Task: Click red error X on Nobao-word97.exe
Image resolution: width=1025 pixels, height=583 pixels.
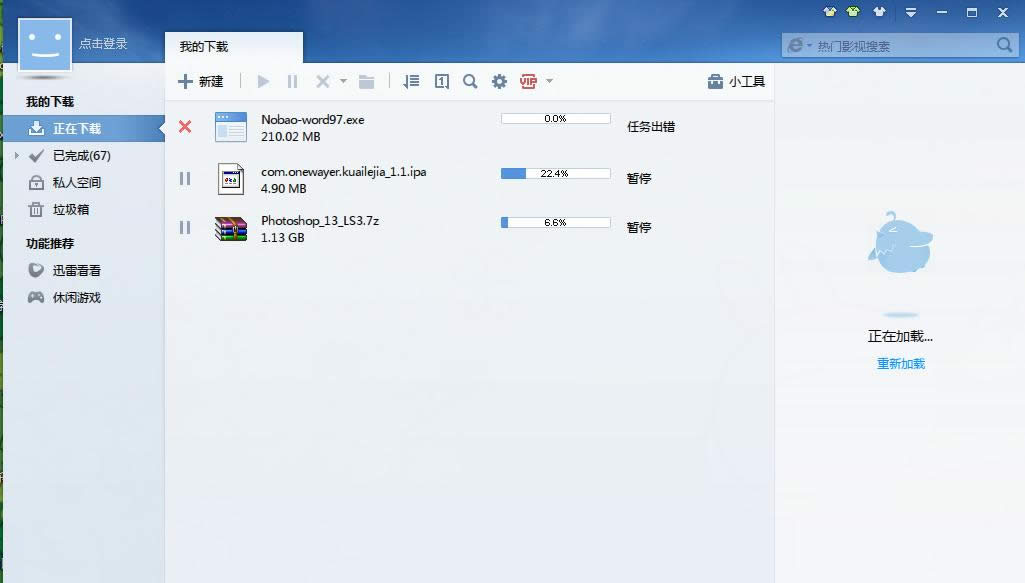Action: [185, 127]
